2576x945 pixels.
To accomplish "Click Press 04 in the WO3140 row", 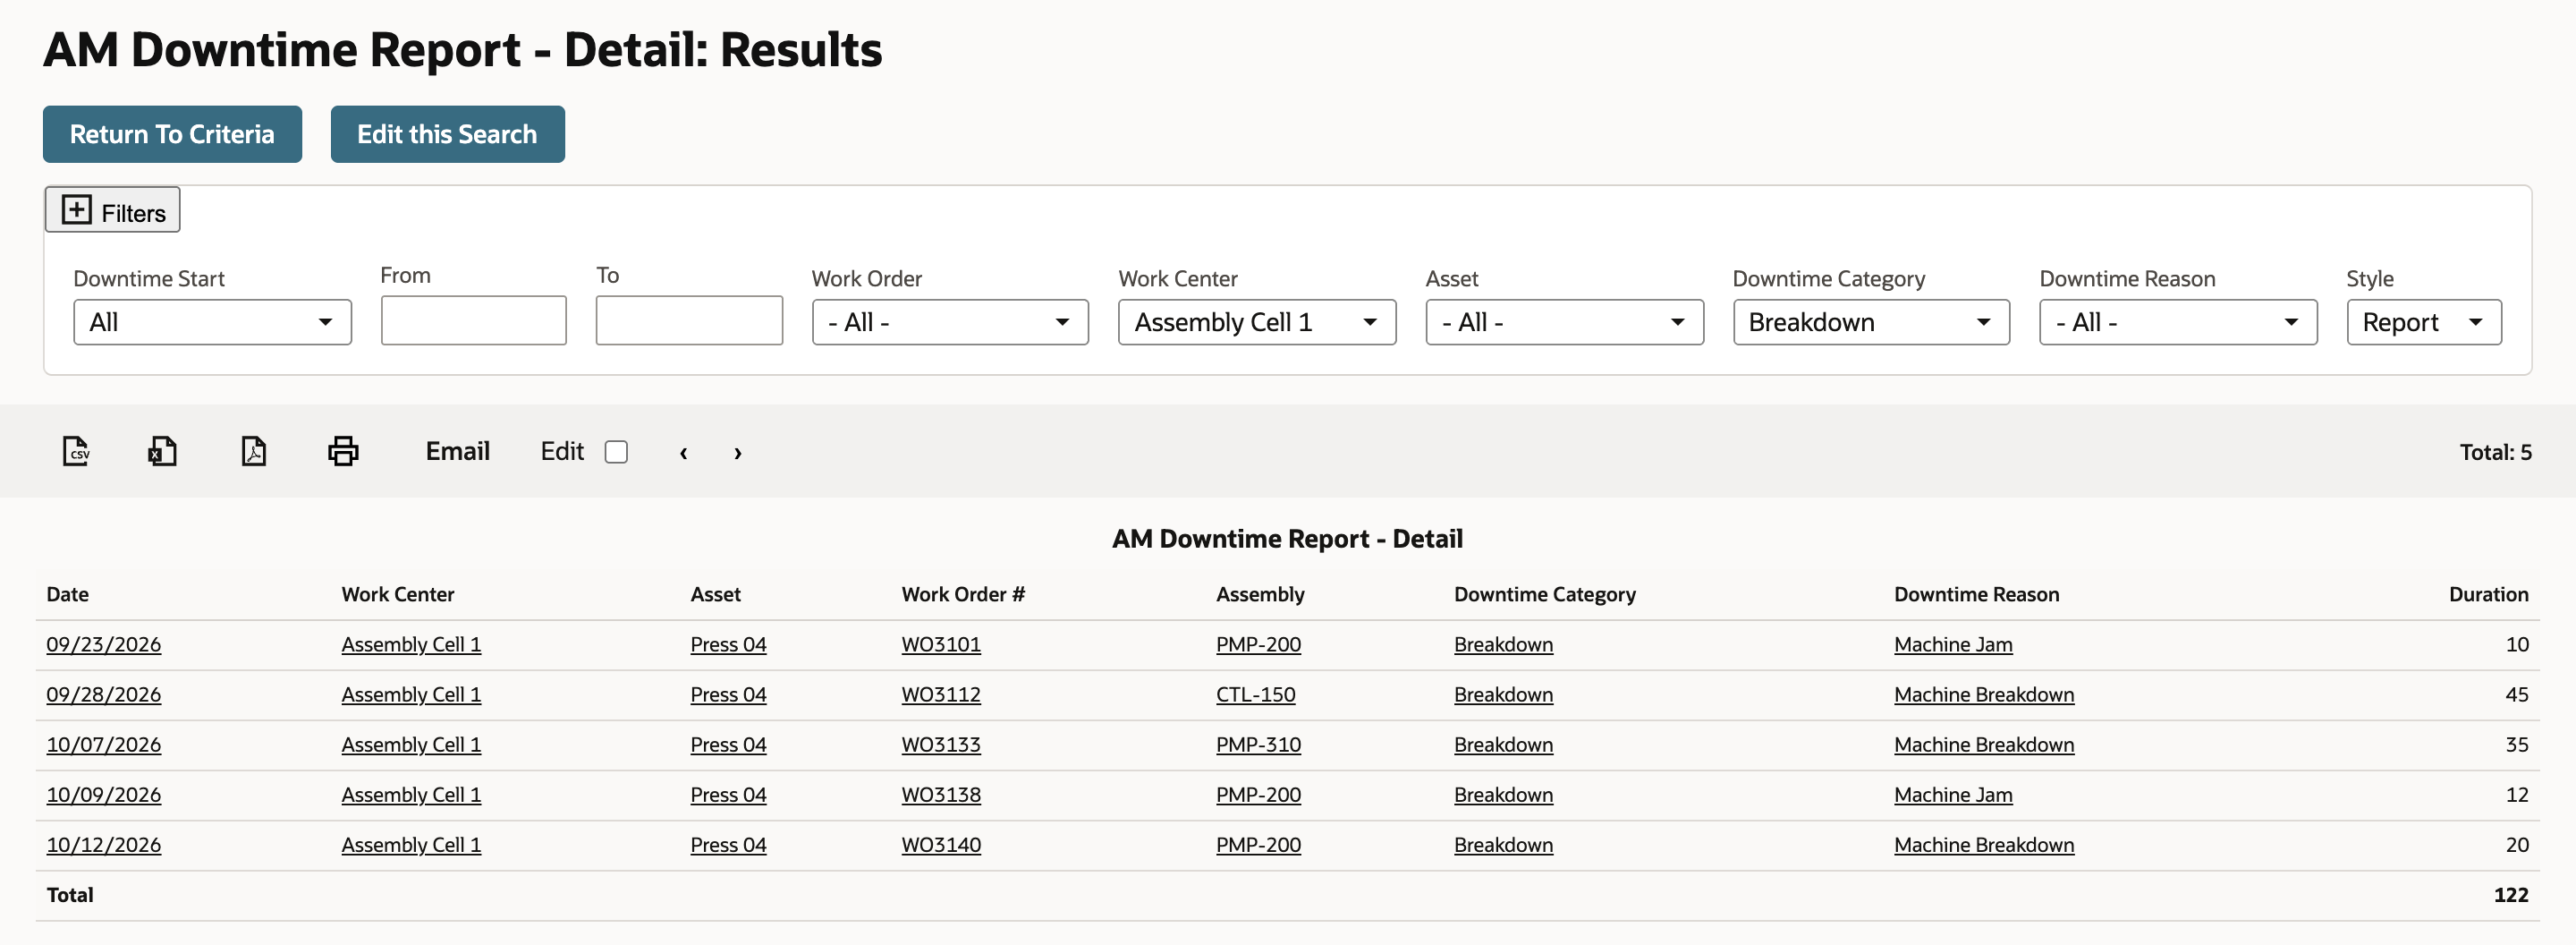I will 728,845.
